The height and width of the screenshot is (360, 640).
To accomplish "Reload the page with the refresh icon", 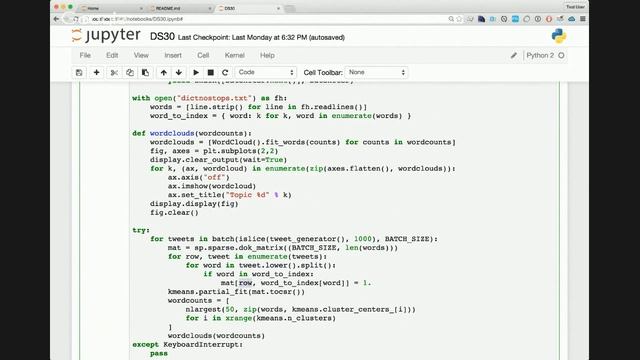I will [76, 19].
